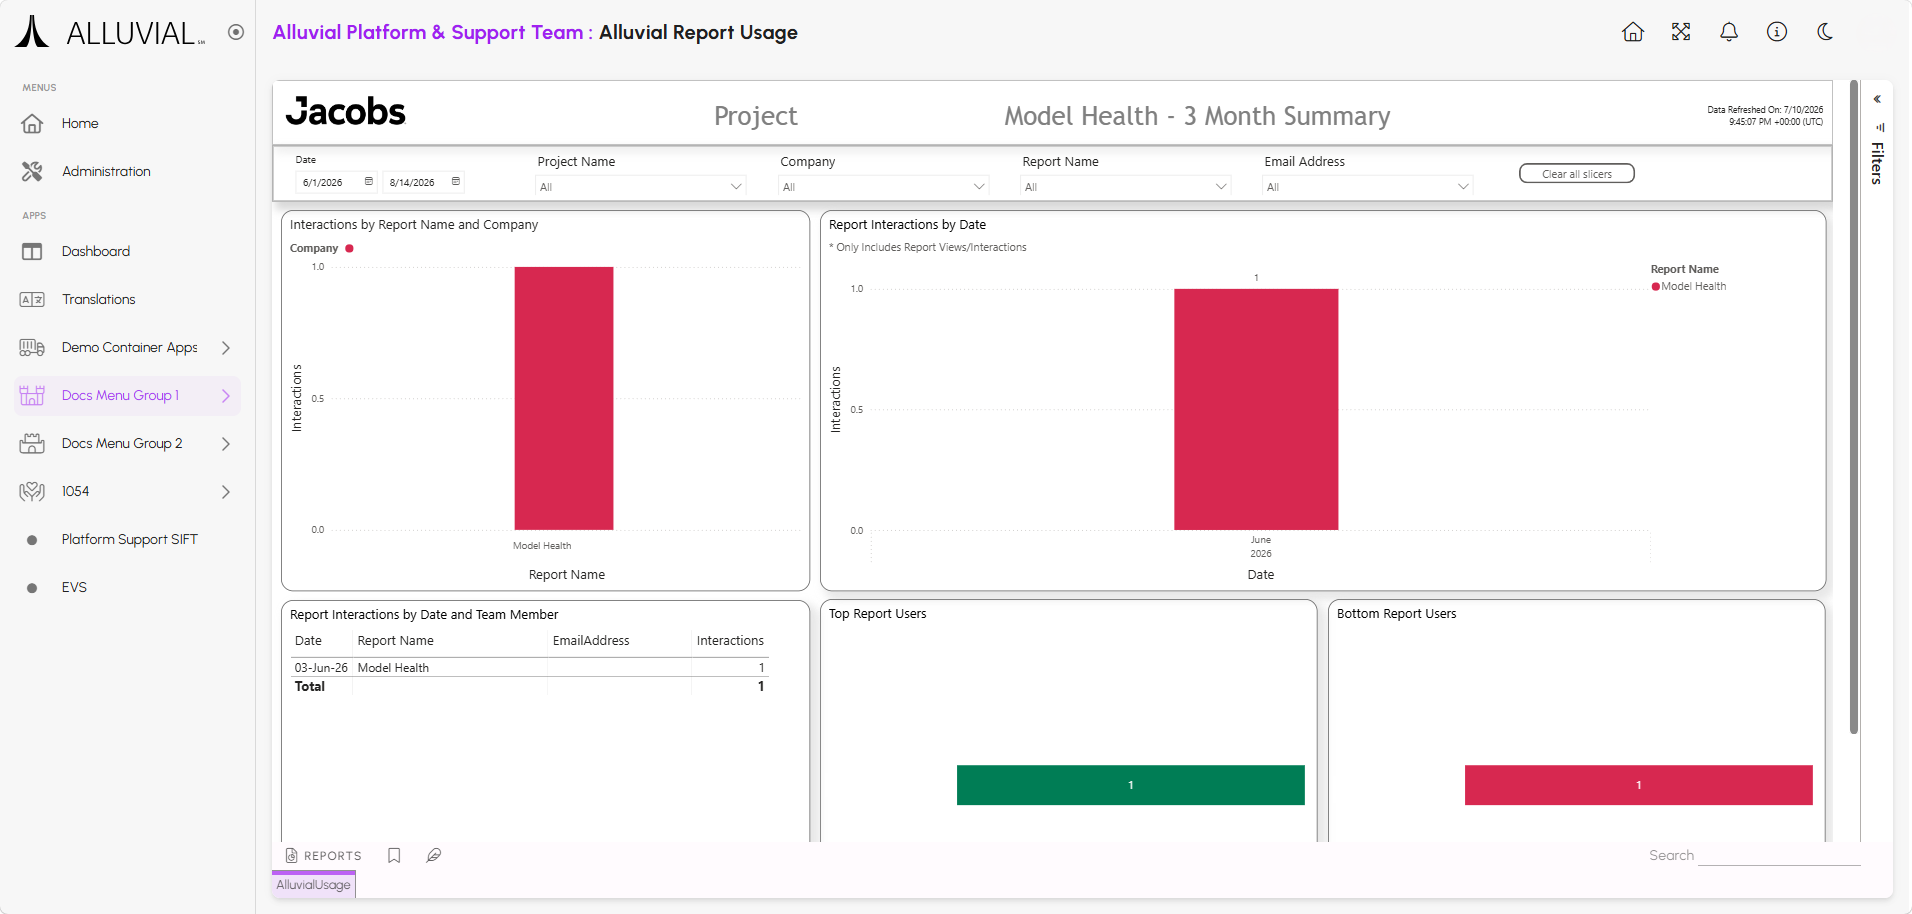Open Administration in side menu
The height and width of the screenshot is (914, 1912).
point(105,171)
